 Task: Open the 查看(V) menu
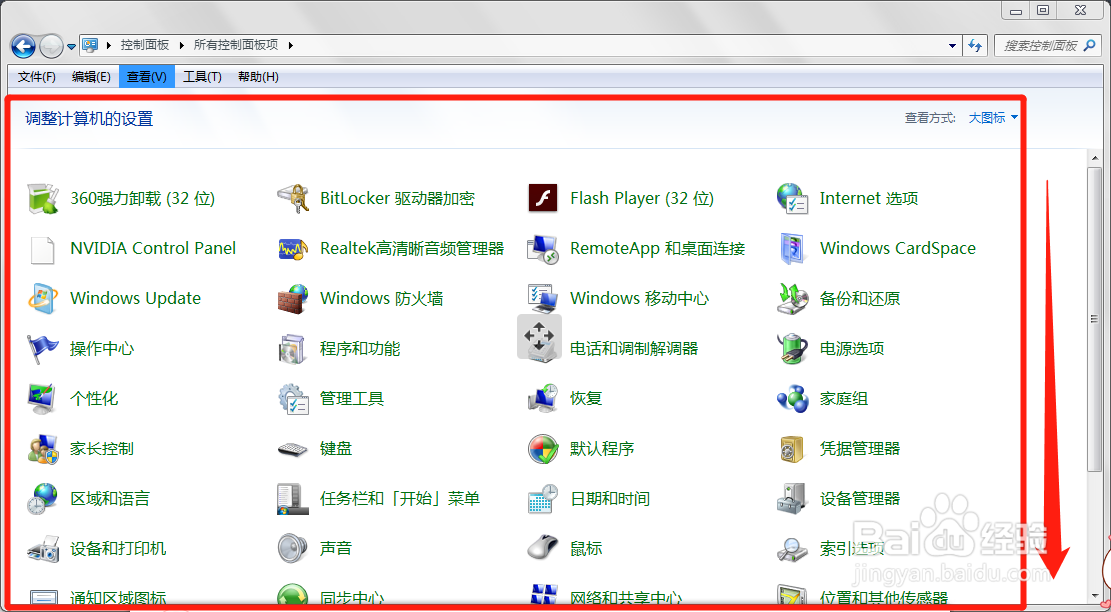[147, 76]
